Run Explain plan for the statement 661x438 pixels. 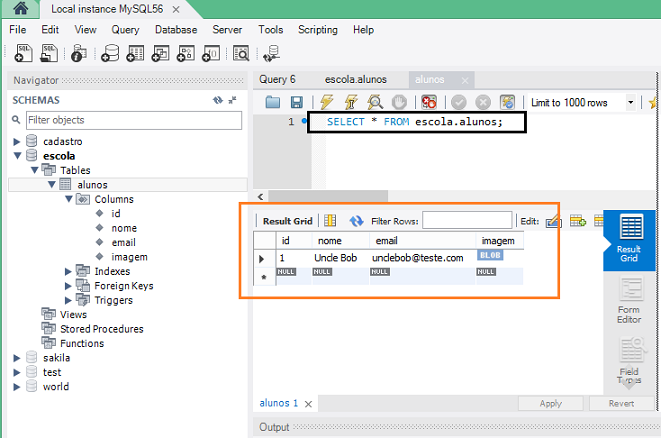click(375, 102)
